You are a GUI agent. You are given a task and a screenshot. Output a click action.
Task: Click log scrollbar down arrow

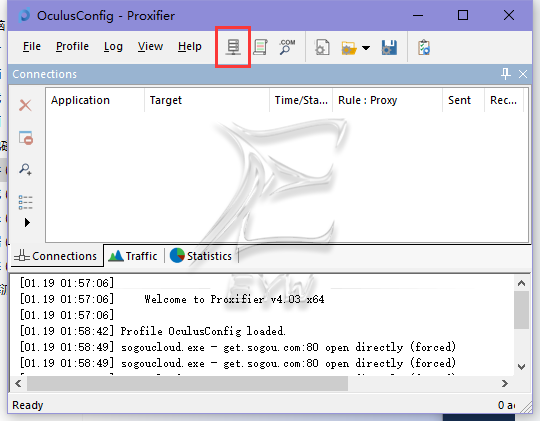click(521, 367)
